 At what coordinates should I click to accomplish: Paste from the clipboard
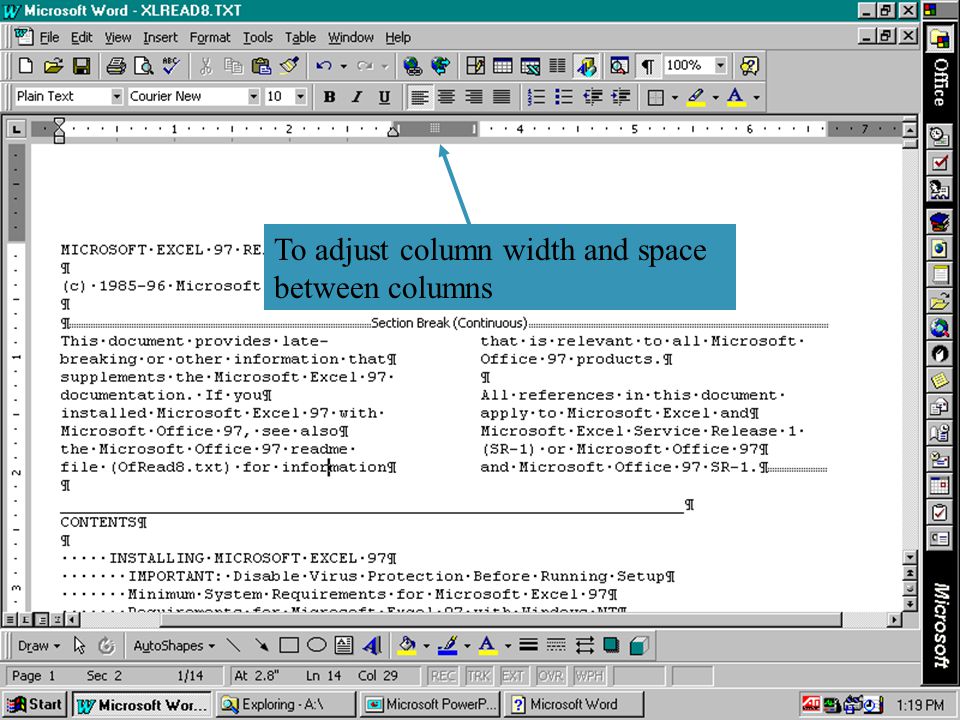(x=261, y=66)
